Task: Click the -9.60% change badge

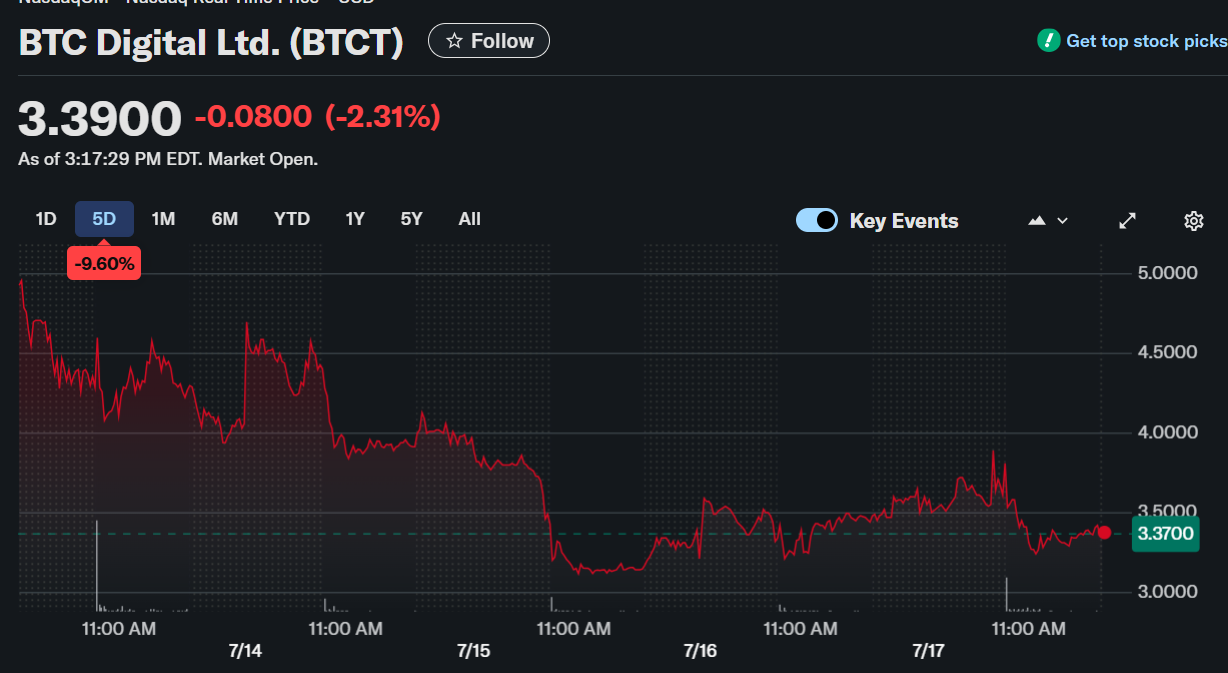Action: 104,264
